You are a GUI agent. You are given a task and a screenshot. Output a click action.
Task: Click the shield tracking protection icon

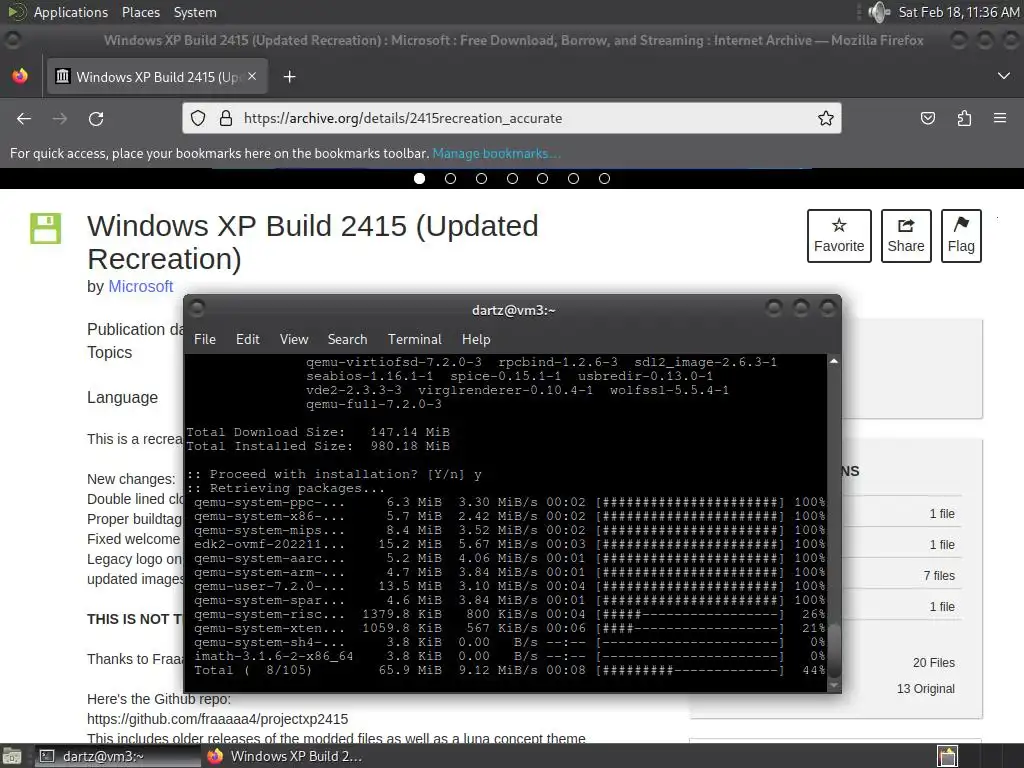198,118
